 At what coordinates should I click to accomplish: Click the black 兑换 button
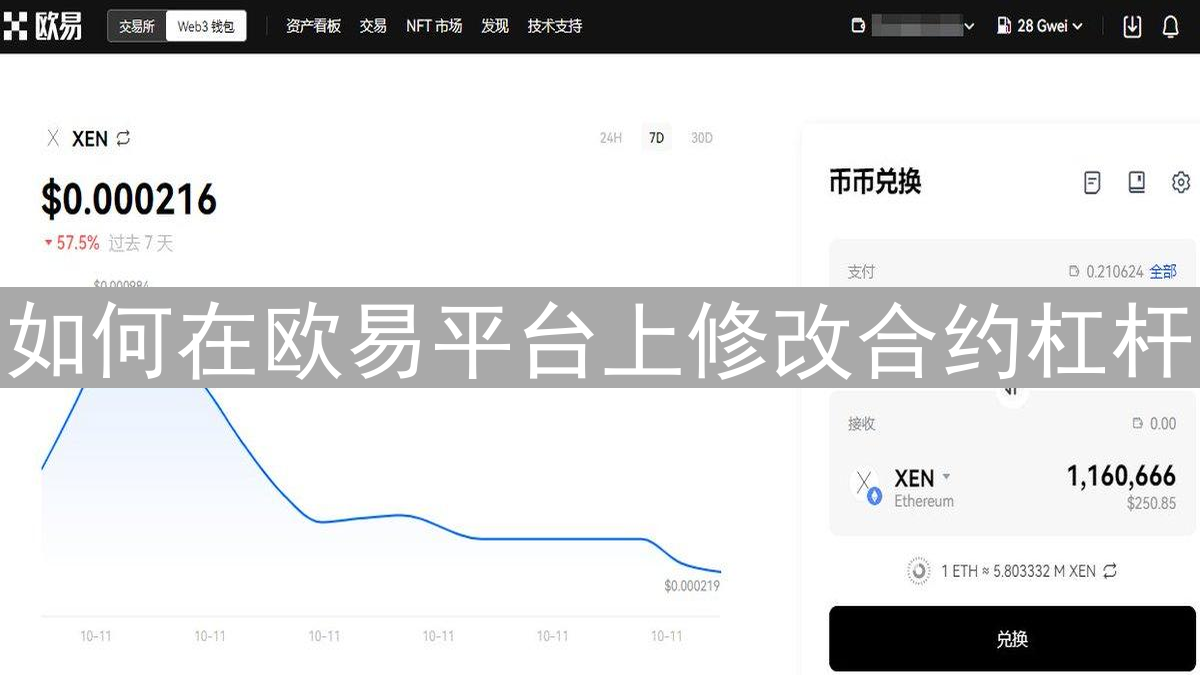pyautogui.click(x=1012, y=638)
